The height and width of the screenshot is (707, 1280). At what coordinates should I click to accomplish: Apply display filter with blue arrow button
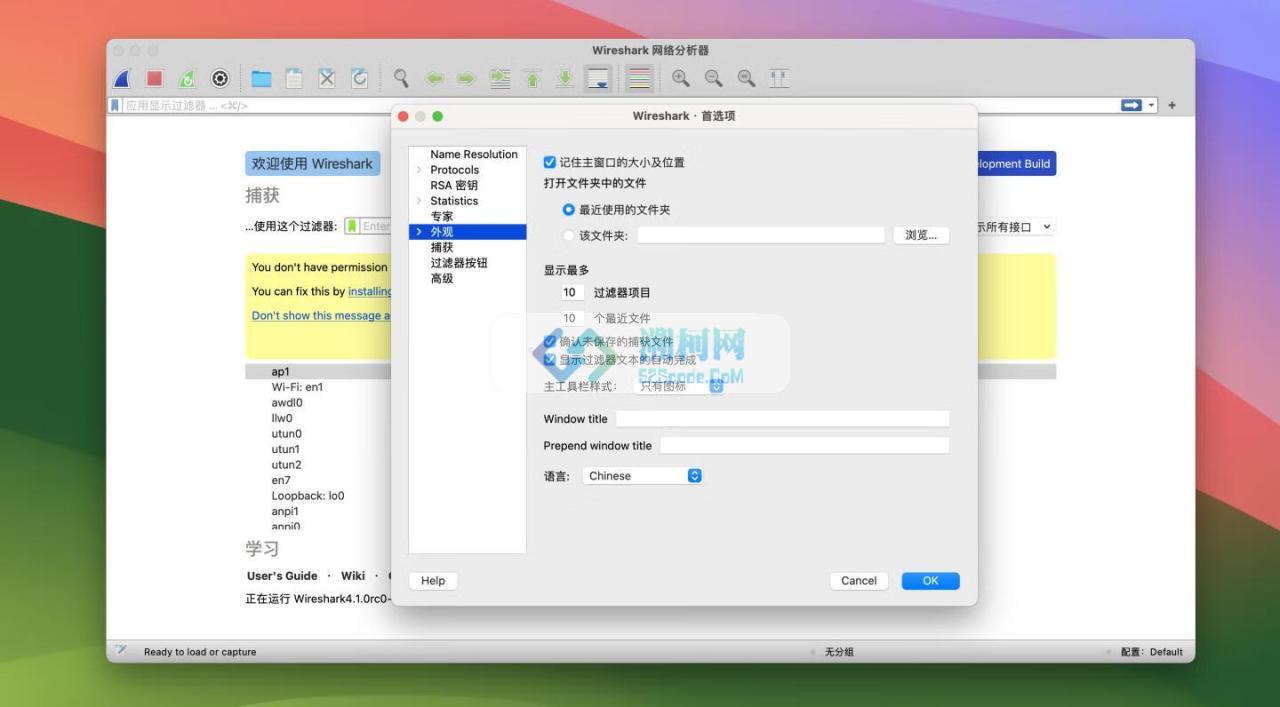1132,105
